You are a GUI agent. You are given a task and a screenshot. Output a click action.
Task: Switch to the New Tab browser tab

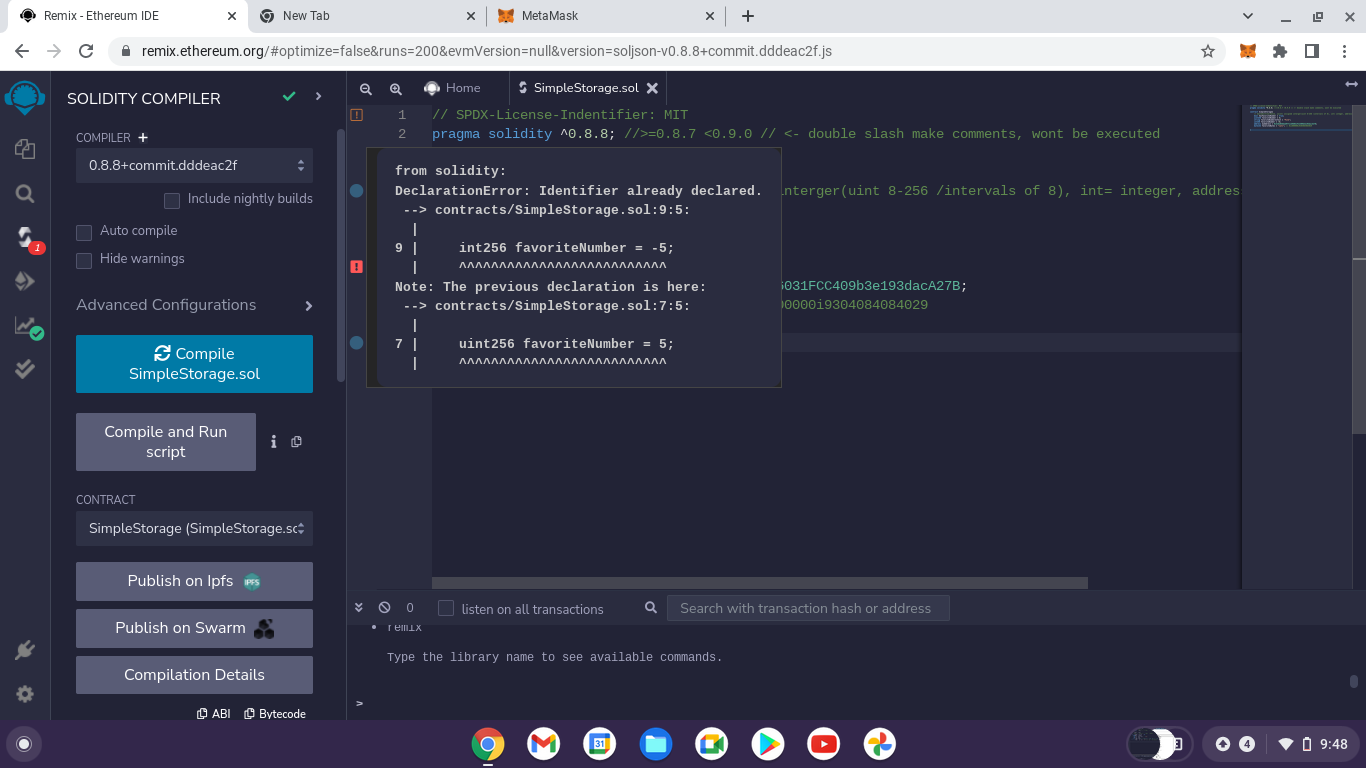pos(367,16)
